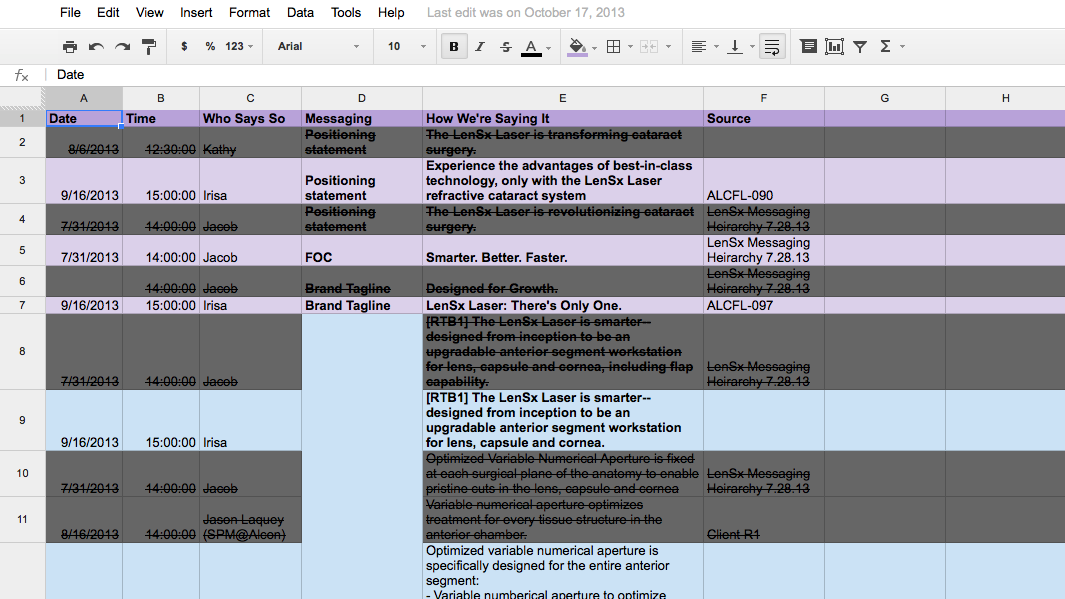The image size is (1065, 599).
Task: Open More formats 123 dropdown
Action: pyautogui.click(x=239, y=47)
